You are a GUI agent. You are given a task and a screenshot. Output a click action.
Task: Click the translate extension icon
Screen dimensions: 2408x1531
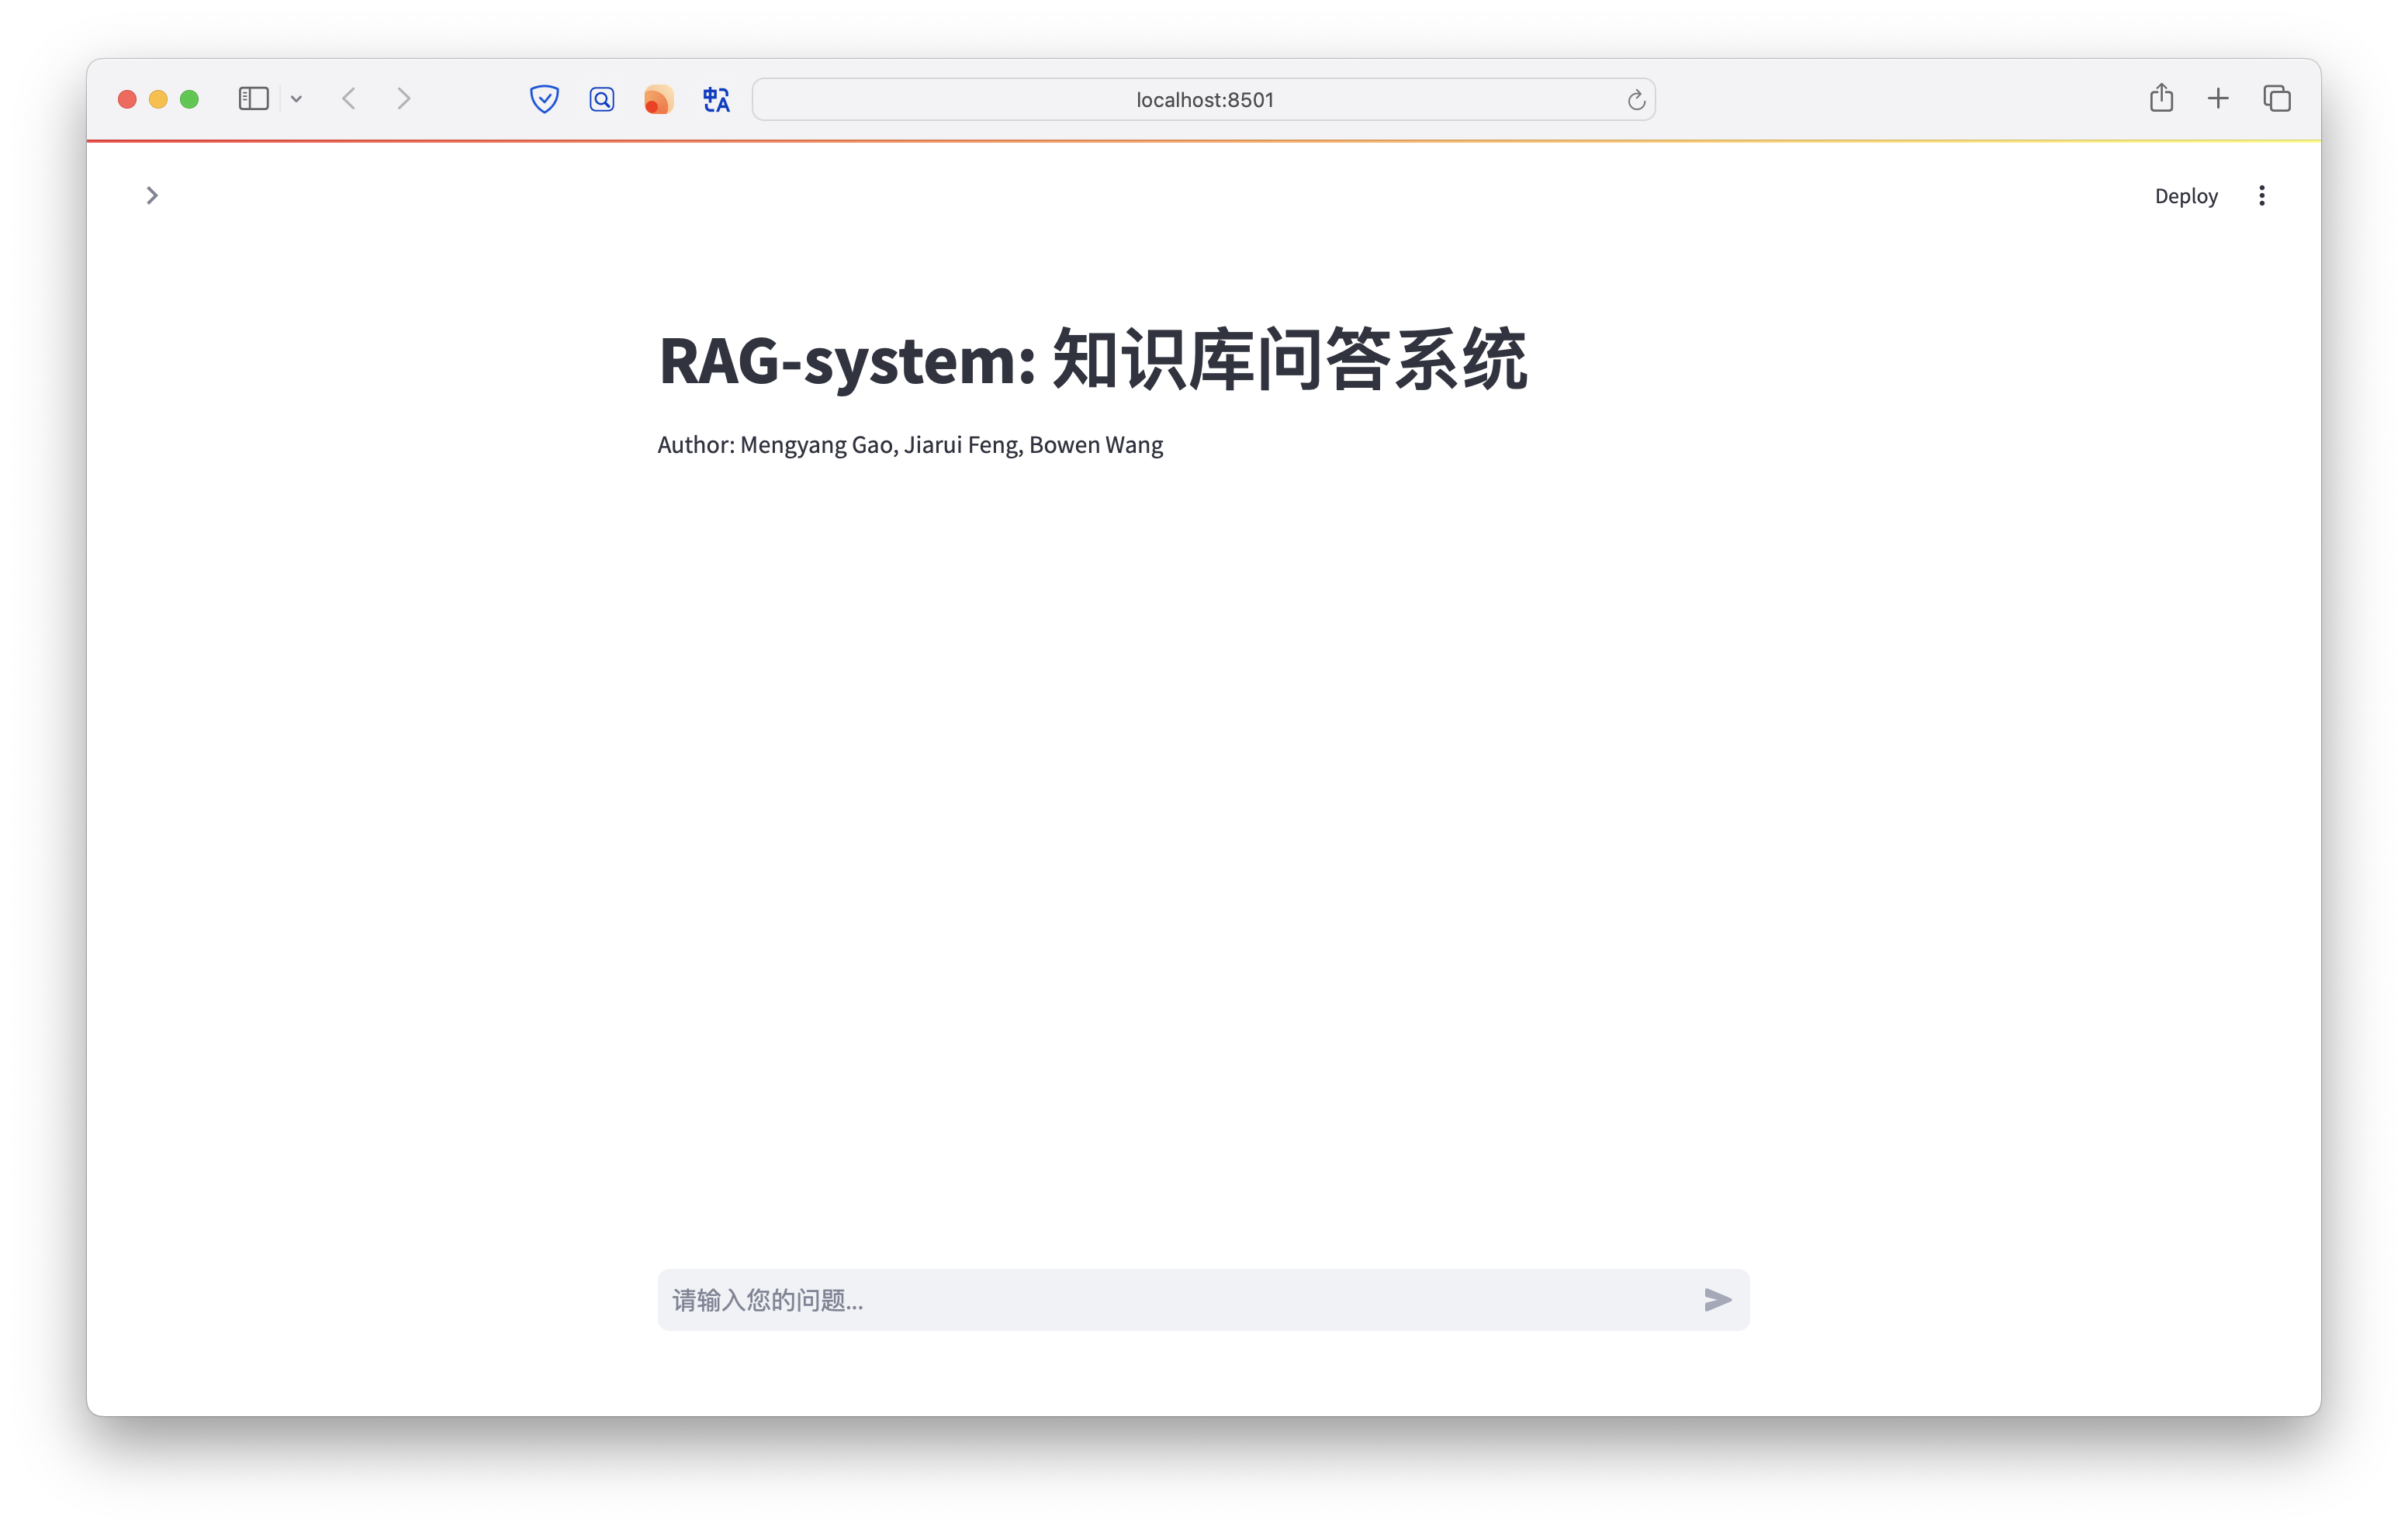pyautogui.click(x=714, y=99)
